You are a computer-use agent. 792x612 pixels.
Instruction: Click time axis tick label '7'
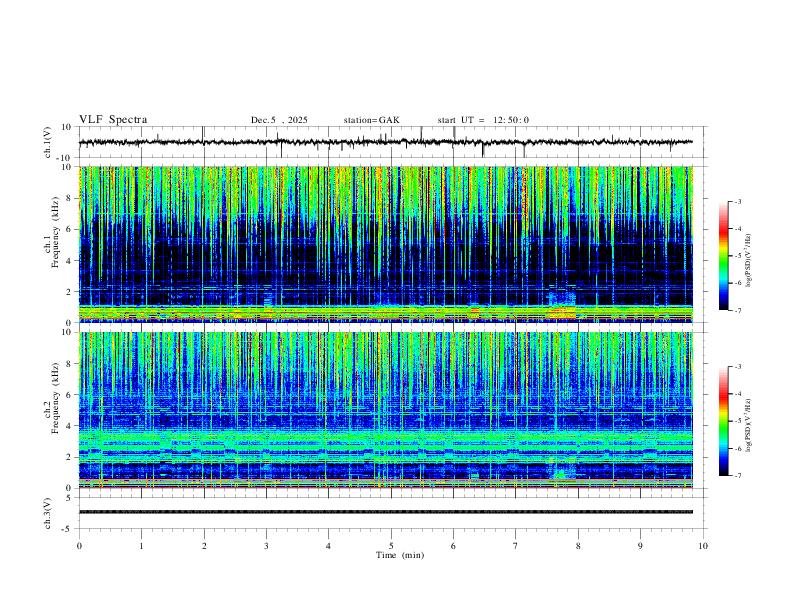[516, 546]
